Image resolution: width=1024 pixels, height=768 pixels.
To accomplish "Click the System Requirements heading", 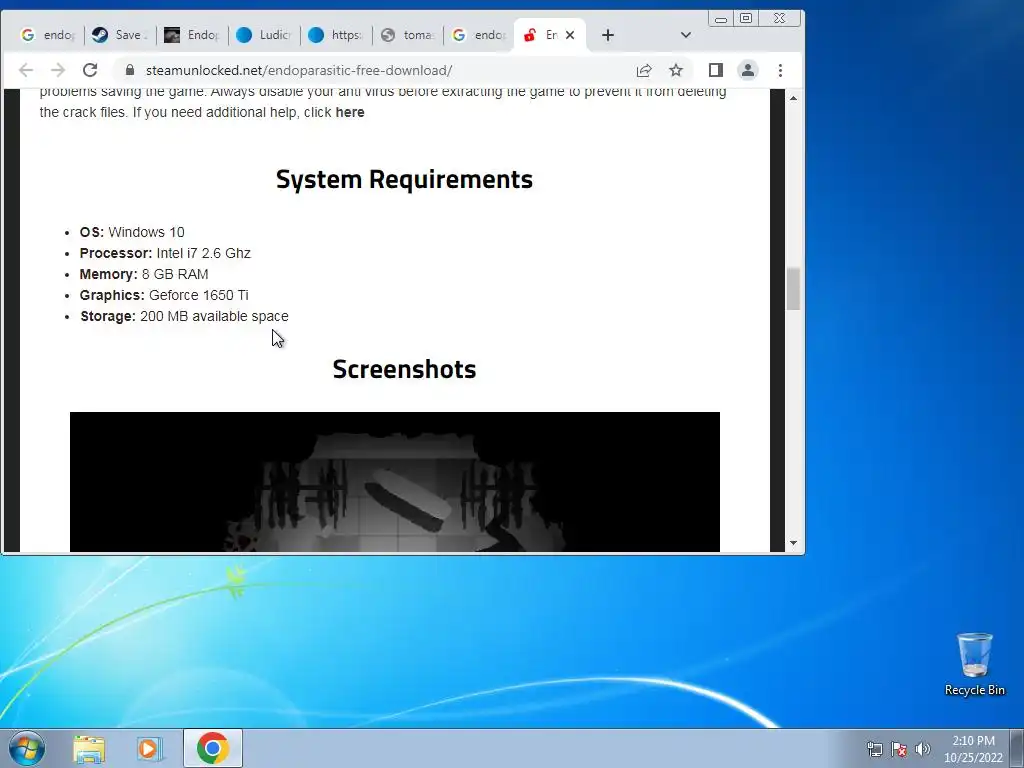I will 404,179.
